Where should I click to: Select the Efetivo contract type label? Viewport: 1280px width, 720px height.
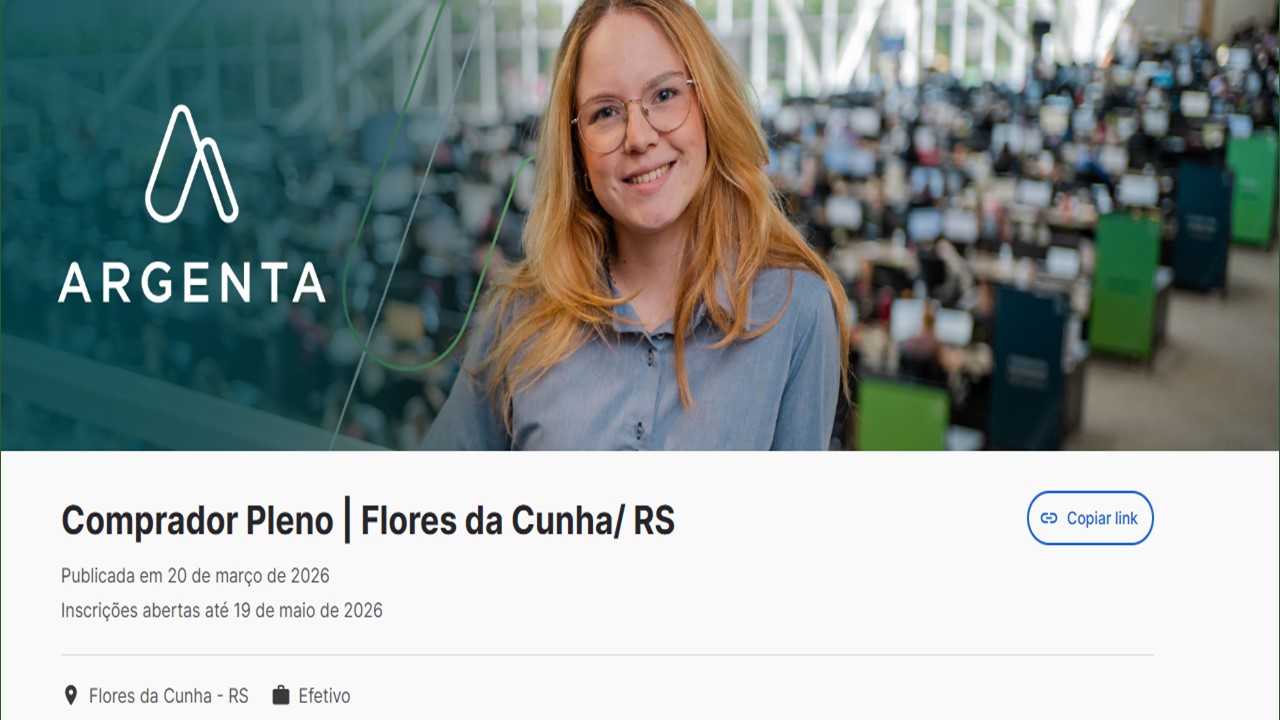coord(324,695)
